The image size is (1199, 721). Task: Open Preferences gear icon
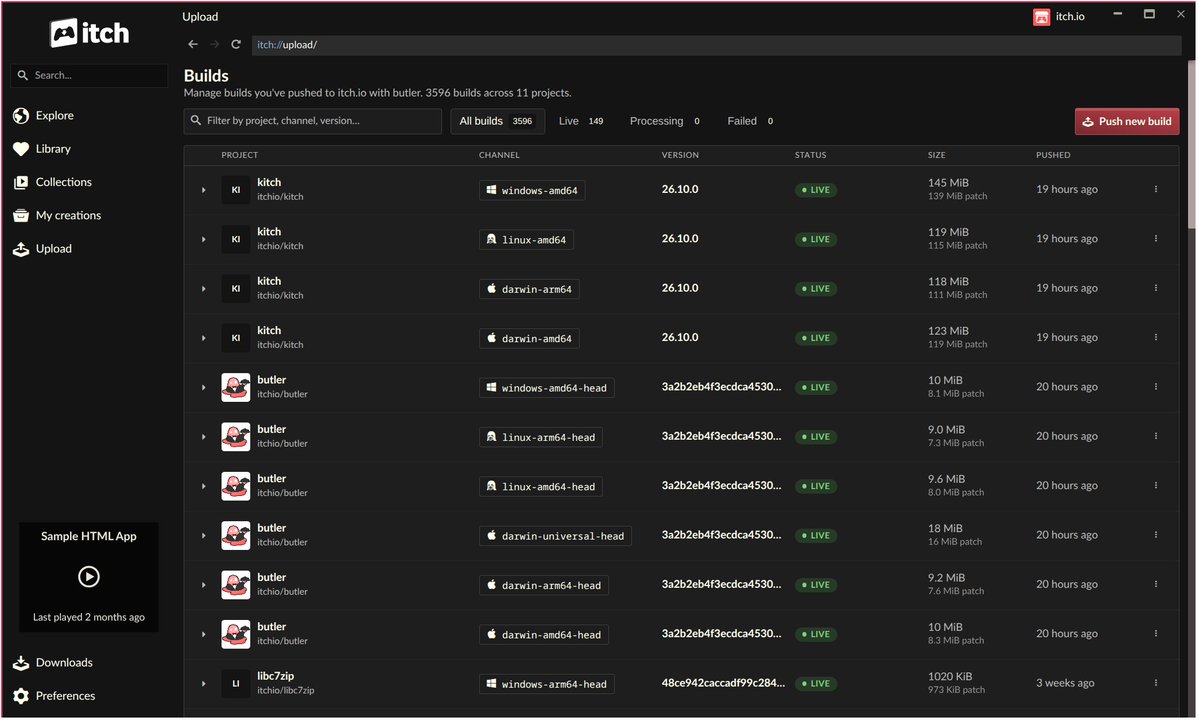(21, 697)
